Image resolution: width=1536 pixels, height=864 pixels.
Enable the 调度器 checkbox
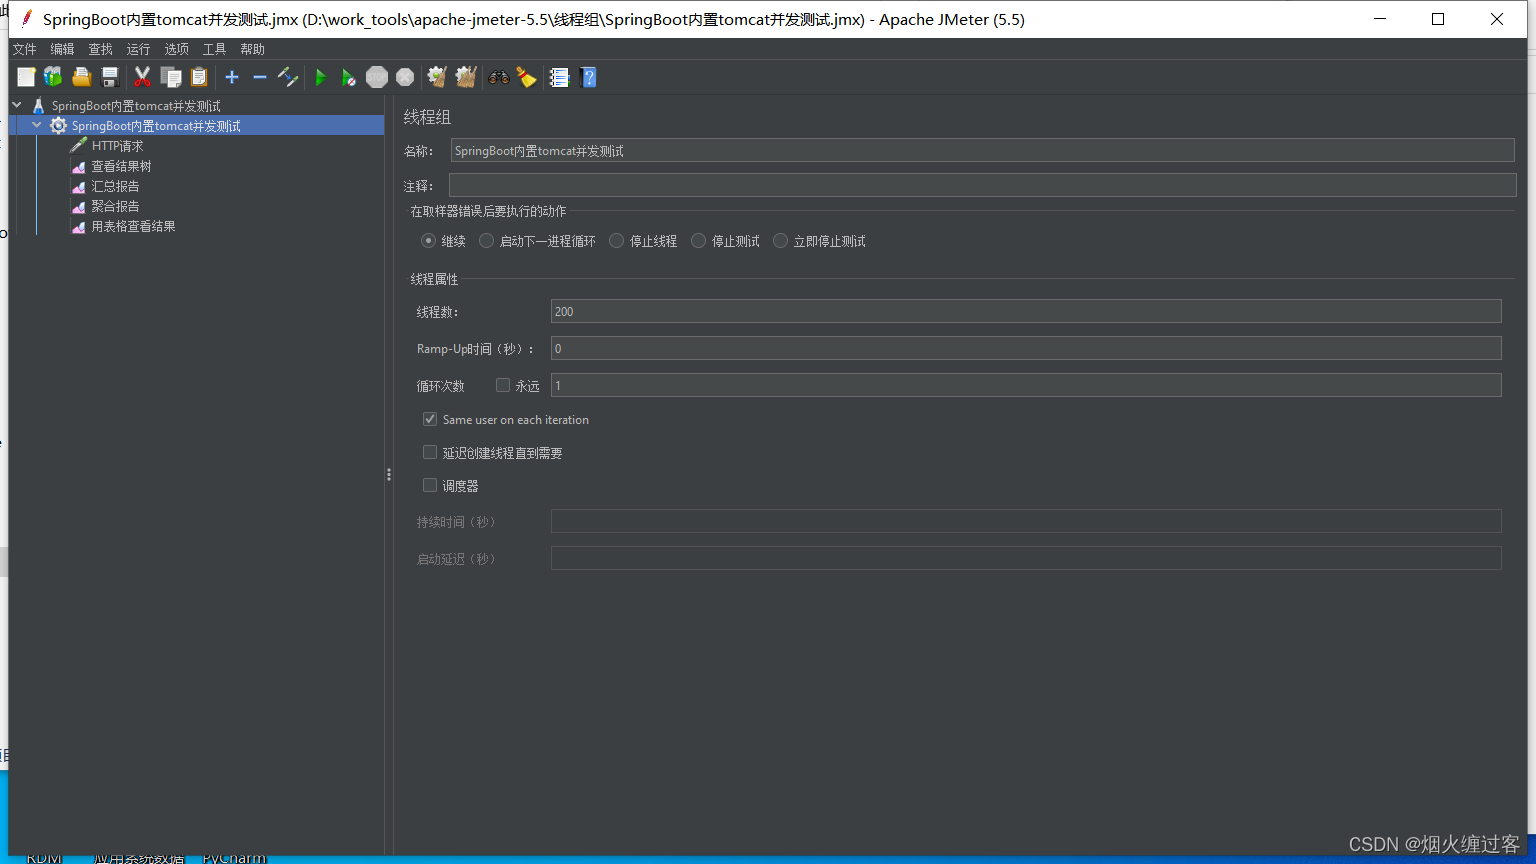point(430,485)
